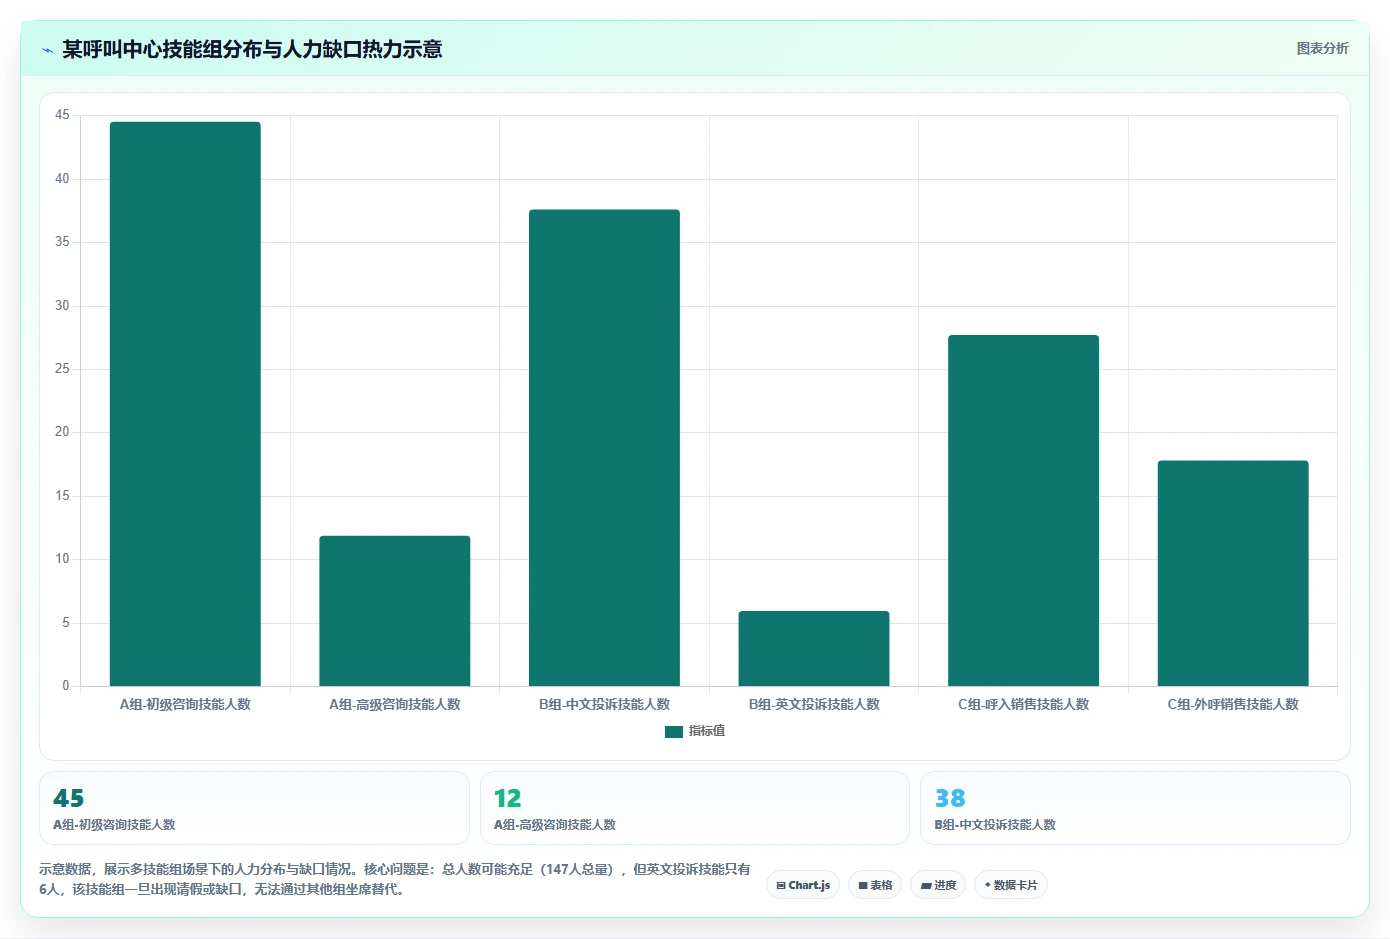Select the B组-中文投诉技能人数 bar
1390x939 pixels.
[604, 448]
